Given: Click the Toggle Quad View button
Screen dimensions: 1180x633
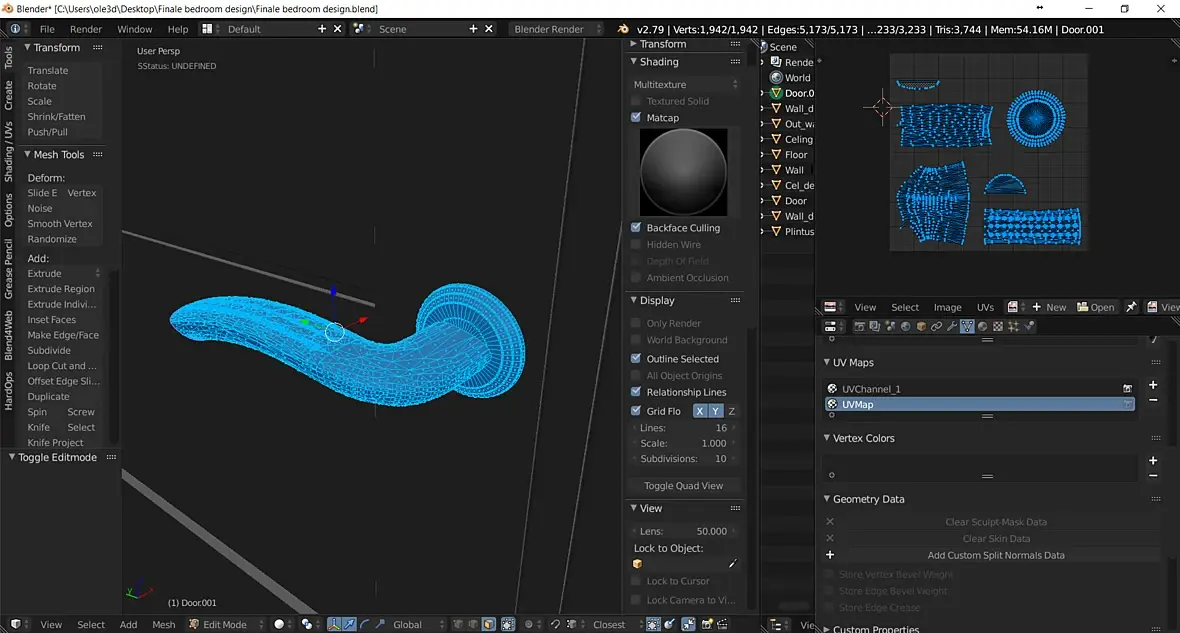Looking at the screenshot, I should pyautogui.click(x=684, y=486).
